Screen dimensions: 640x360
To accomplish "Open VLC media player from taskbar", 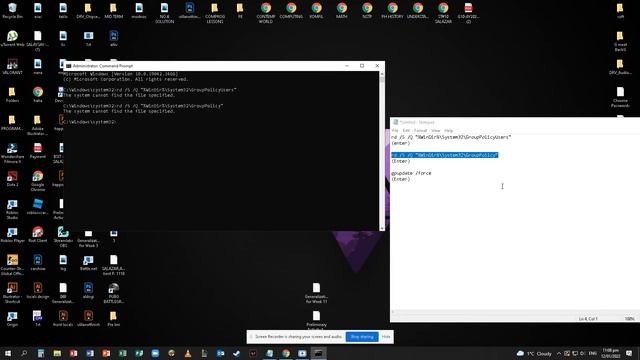I will pos(188,353).
